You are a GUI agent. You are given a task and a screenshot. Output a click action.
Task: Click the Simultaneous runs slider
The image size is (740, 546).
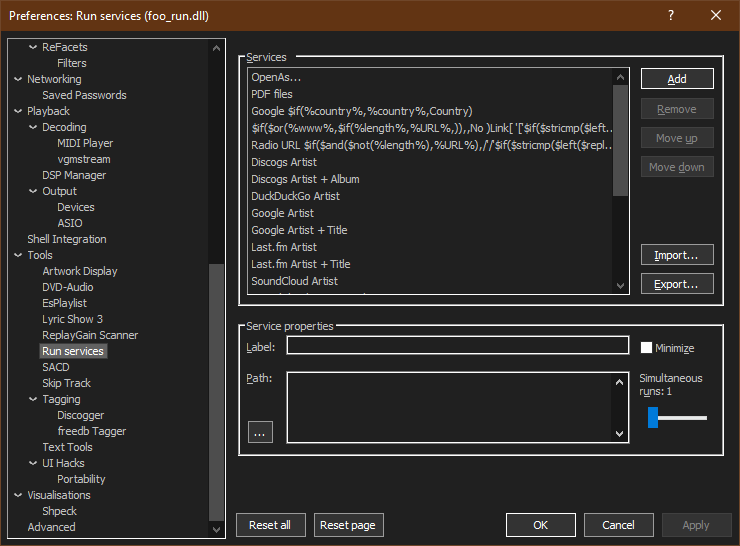click(x=677, y=417)
